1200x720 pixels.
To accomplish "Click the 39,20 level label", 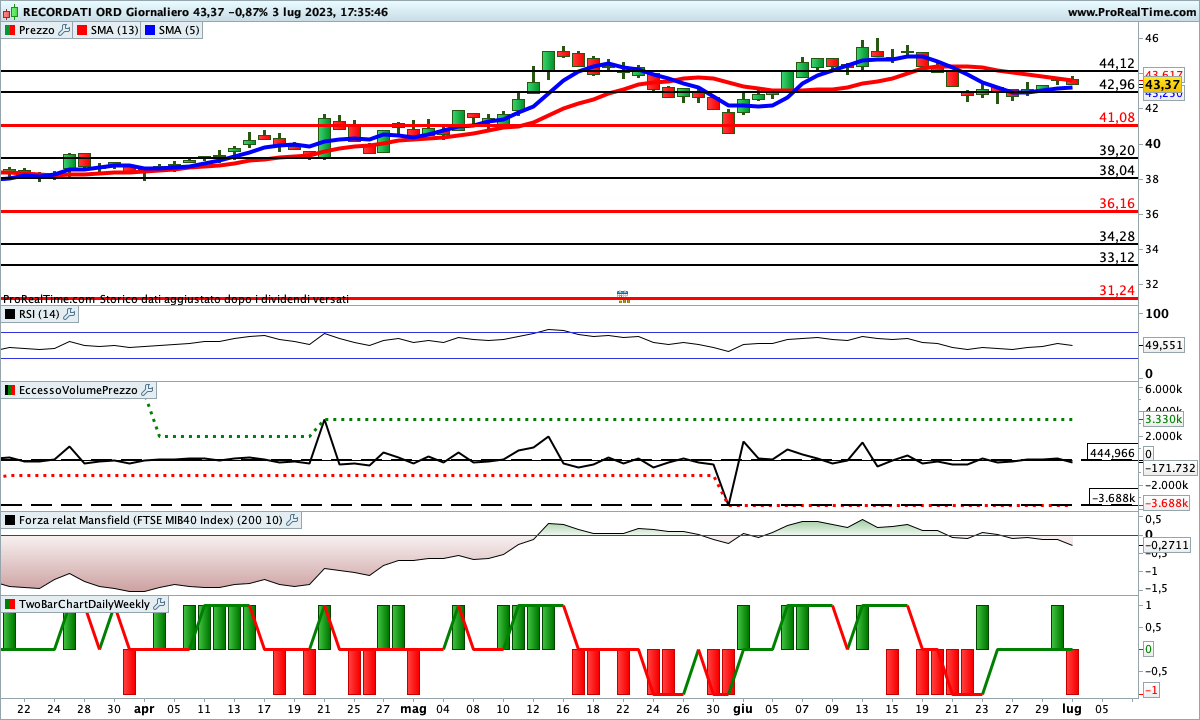I will coord(1116,150).
